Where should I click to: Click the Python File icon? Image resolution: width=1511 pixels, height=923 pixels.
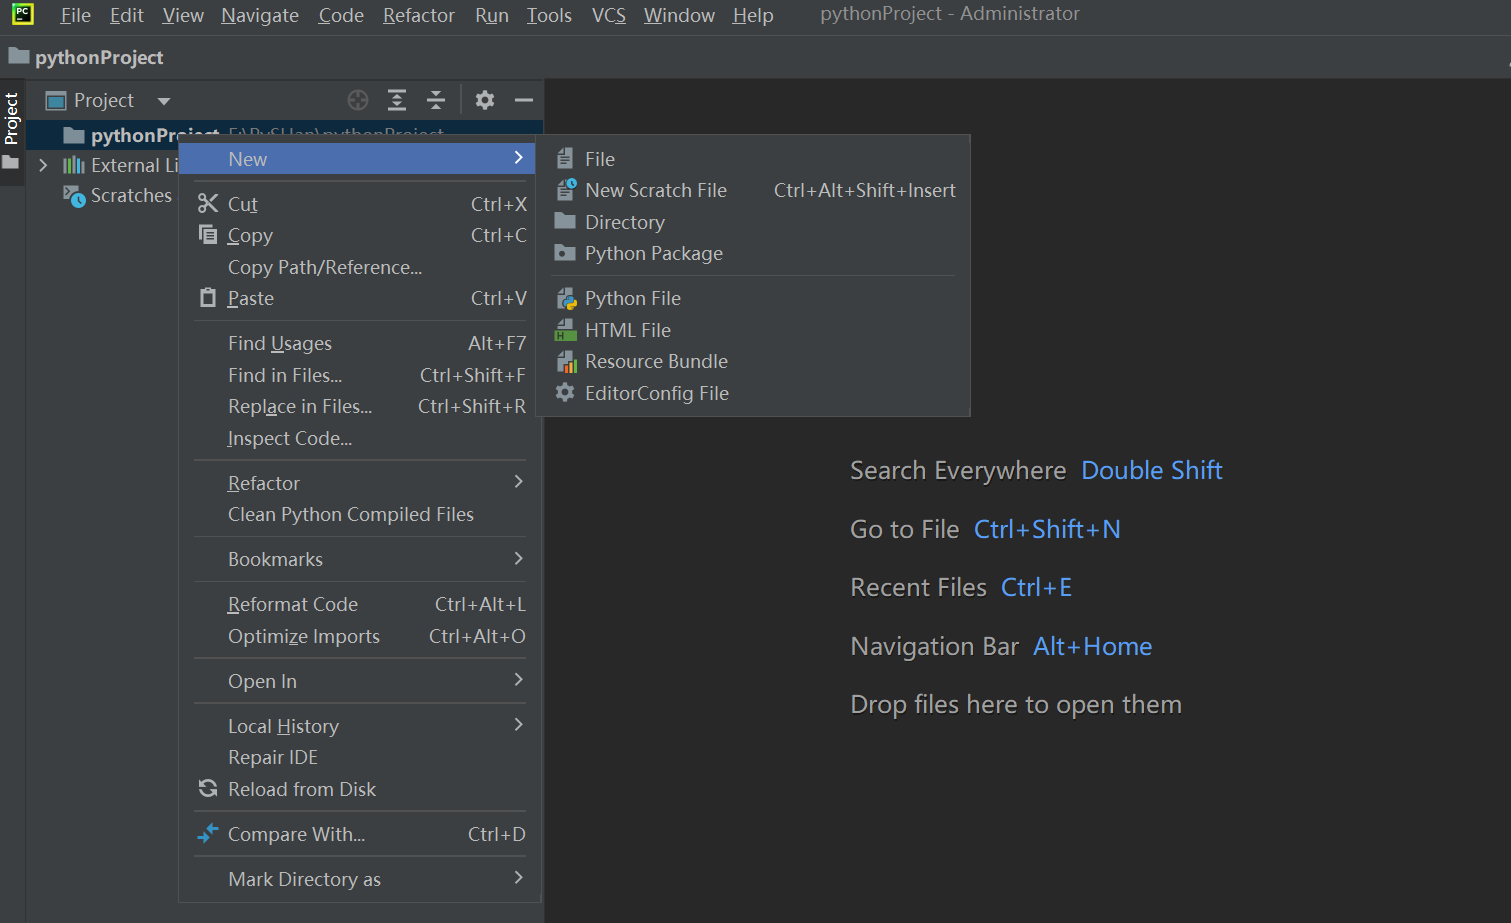tap(566, 298)
